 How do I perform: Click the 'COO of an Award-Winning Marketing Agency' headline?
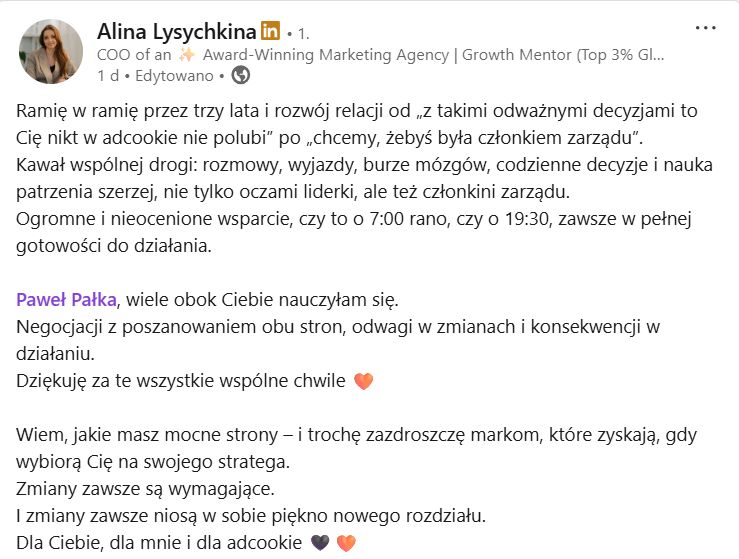[380, 55]
